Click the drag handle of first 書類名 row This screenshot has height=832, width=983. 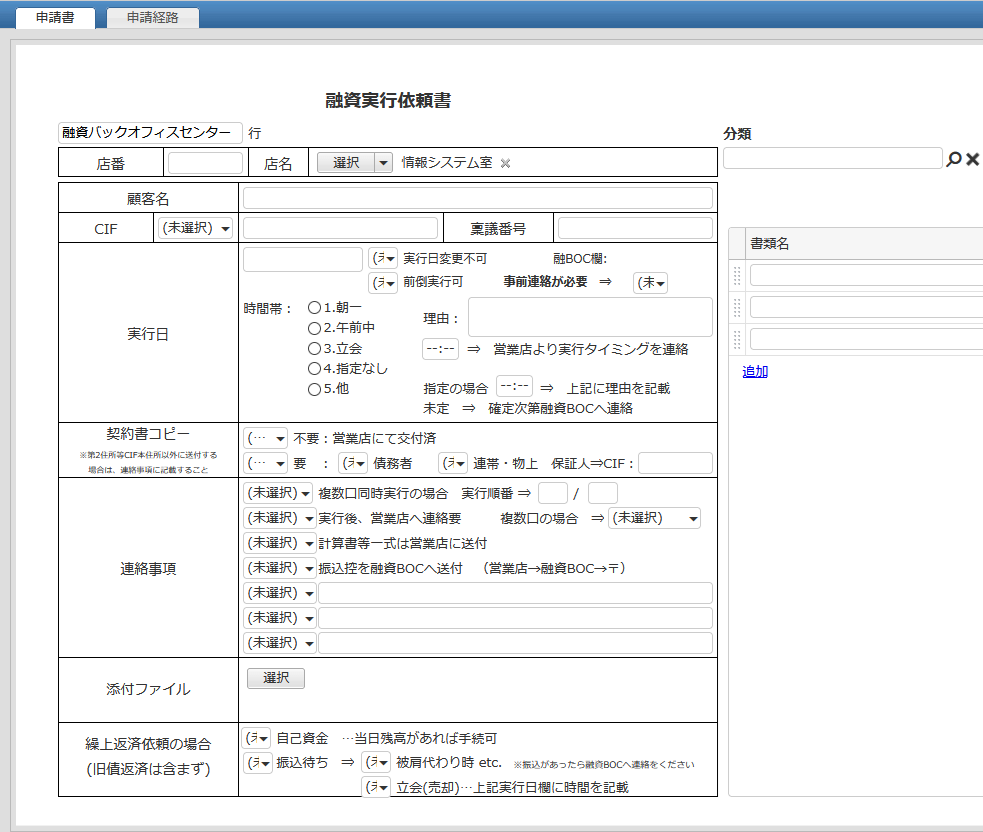738,276
